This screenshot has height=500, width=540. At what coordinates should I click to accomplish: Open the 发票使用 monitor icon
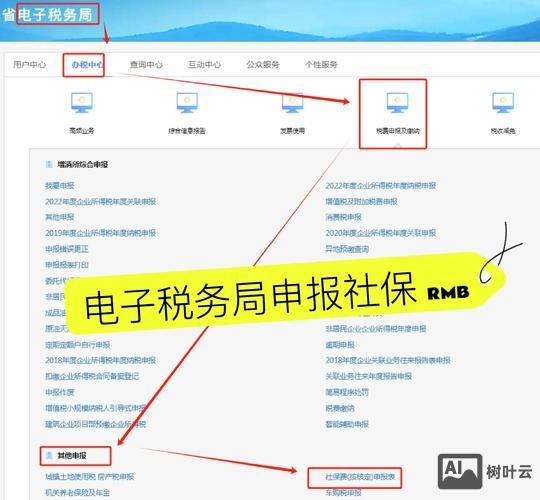(x=292, y=102)
